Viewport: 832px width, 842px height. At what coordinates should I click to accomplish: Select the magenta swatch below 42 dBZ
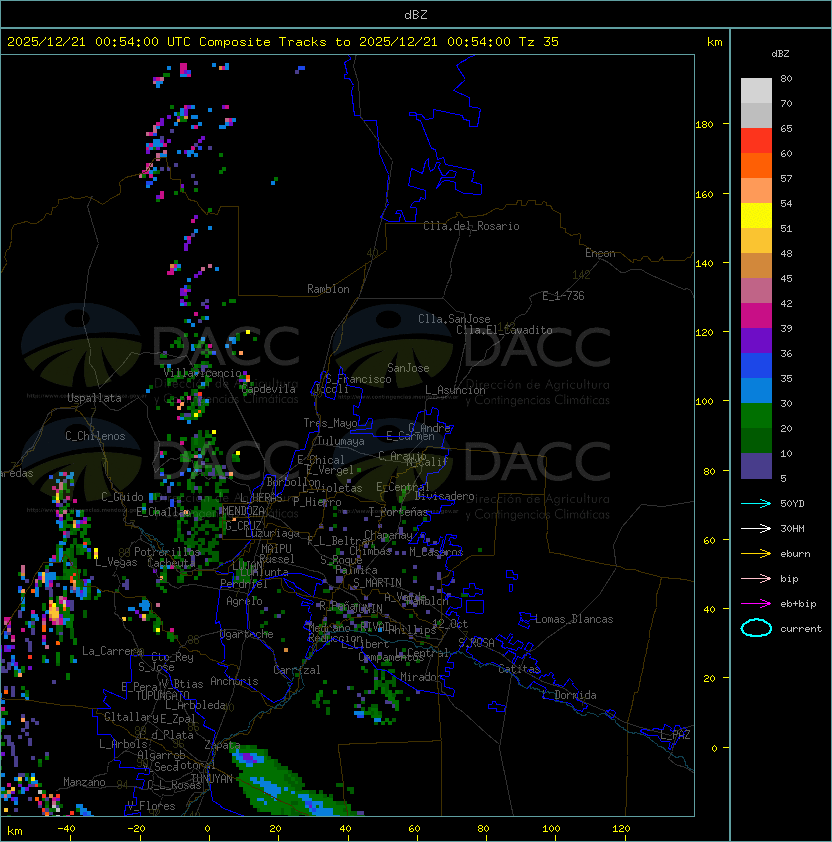(x=756, y=316)
